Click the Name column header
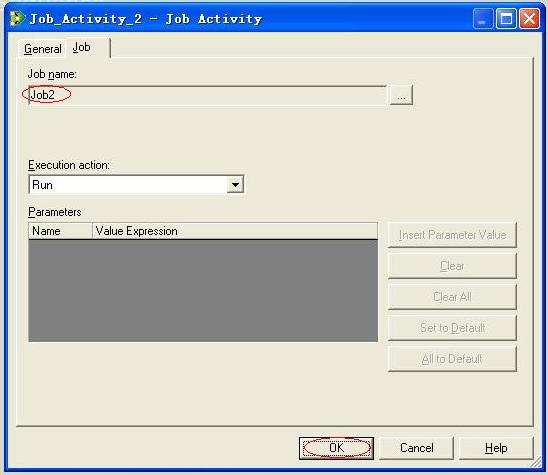548x475 pixels. tap(60, 231)
